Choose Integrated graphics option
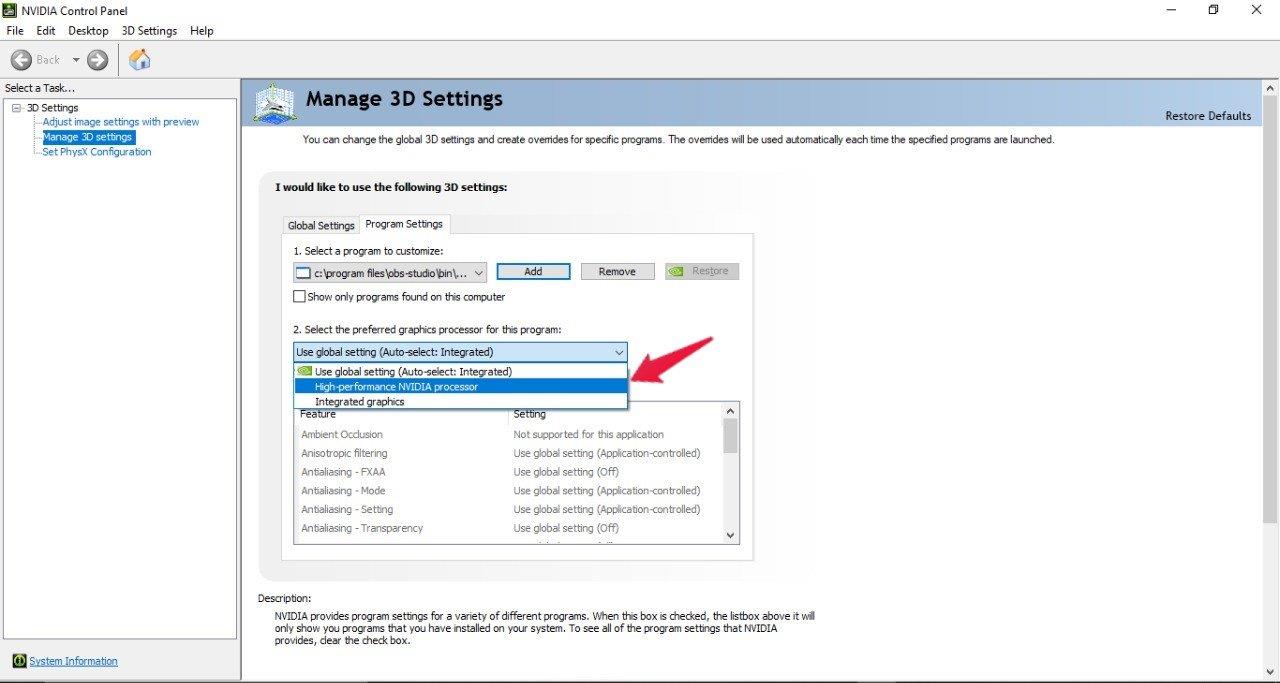 [359, 402]
